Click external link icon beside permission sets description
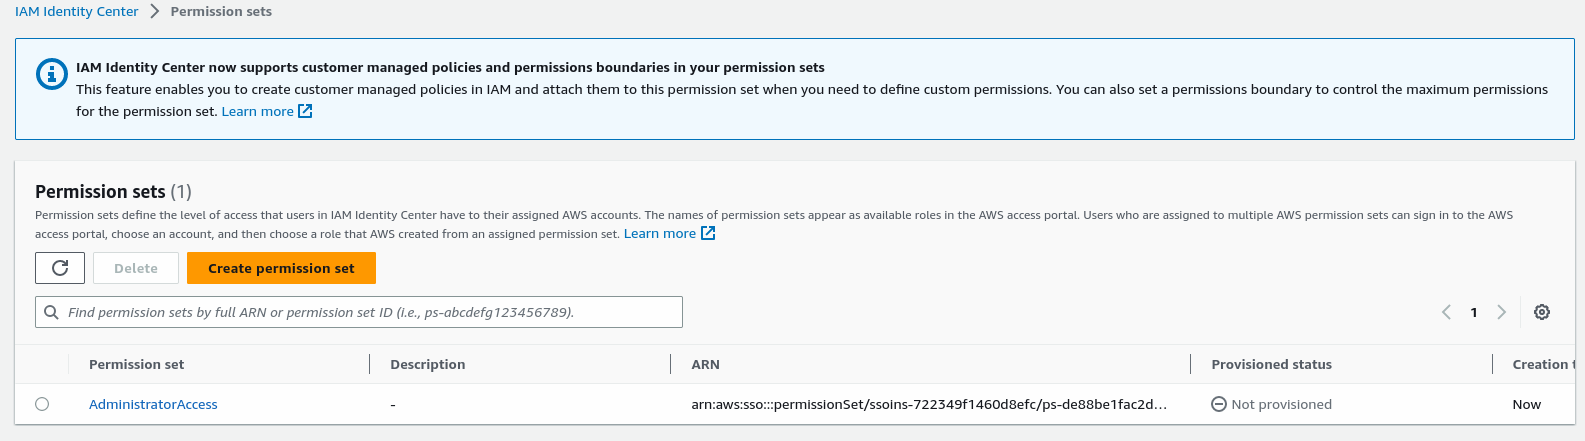1585x441 pixels. [708, 233]
